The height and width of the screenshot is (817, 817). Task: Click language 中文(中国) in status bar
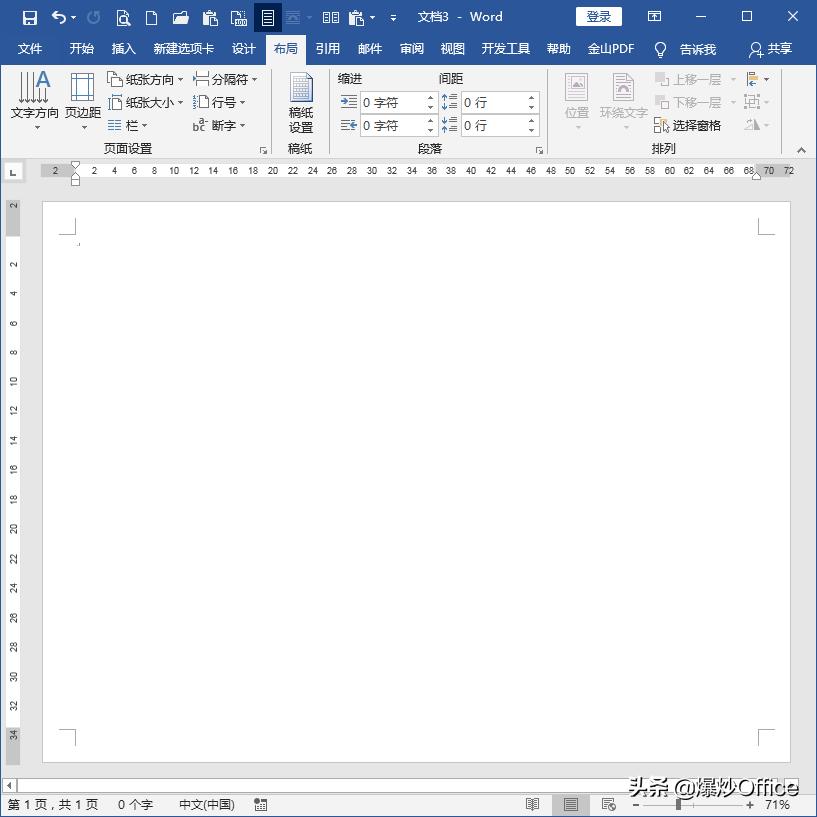tap(207, 805)
